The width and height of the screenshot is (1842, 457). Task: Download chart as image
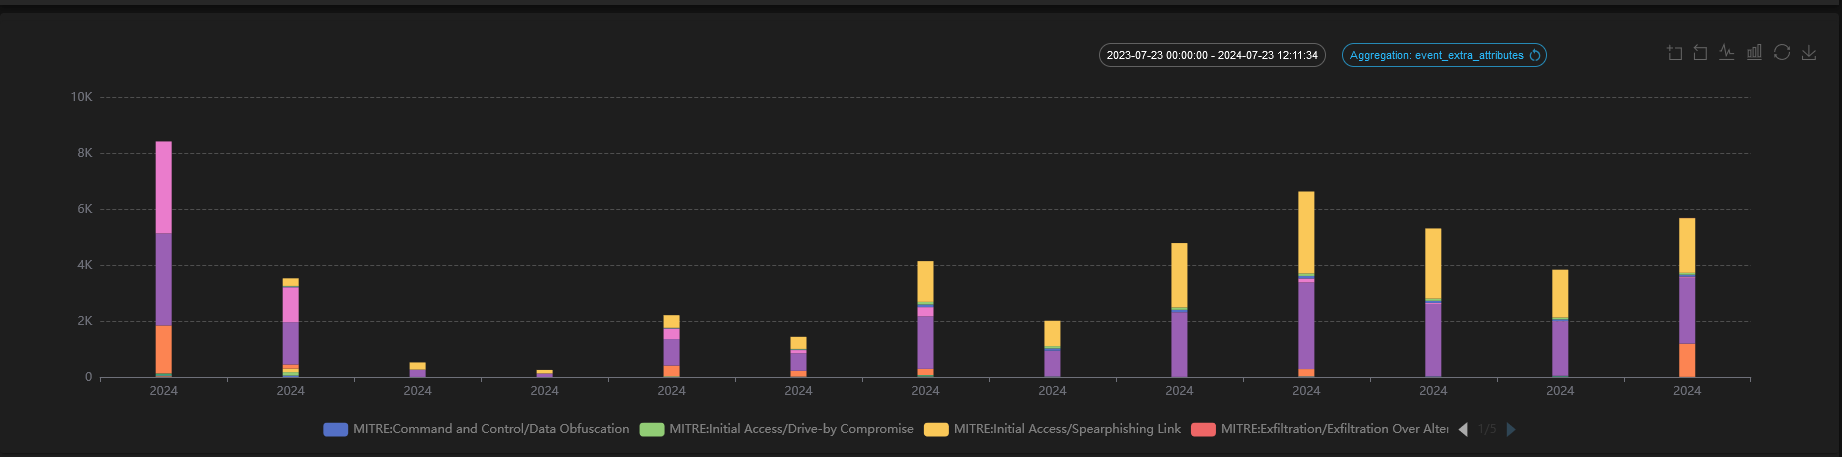coord(1809,53)
